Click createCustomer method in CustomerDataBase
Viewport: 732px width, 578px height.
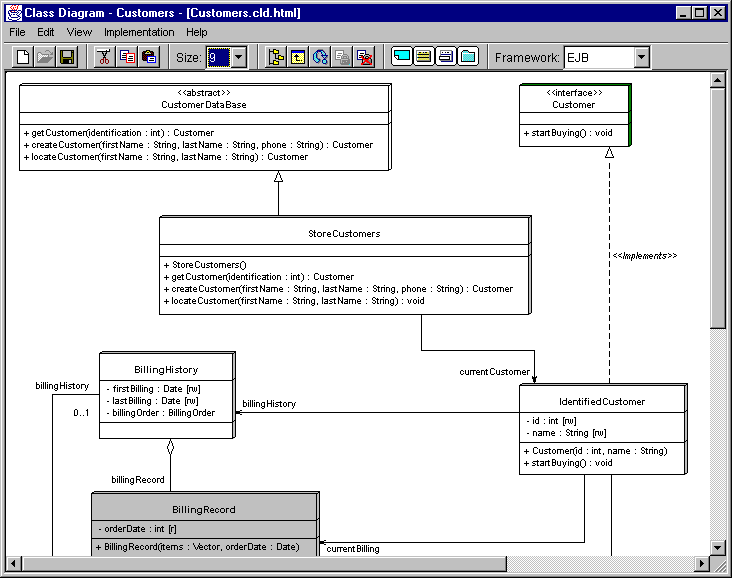pyautogui.click(x=198, y=145)
